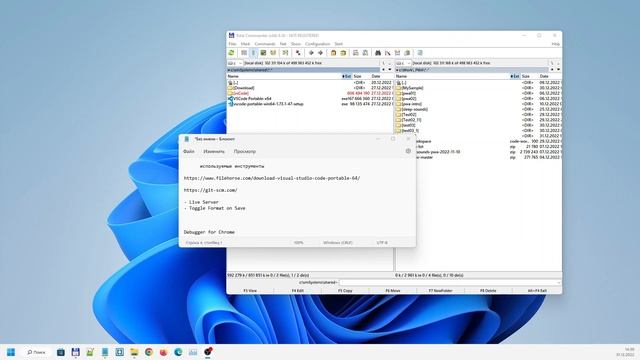Open Configuration menu in Total Commander
Screen dimensions: 640x360
click(x=318, y=44)
